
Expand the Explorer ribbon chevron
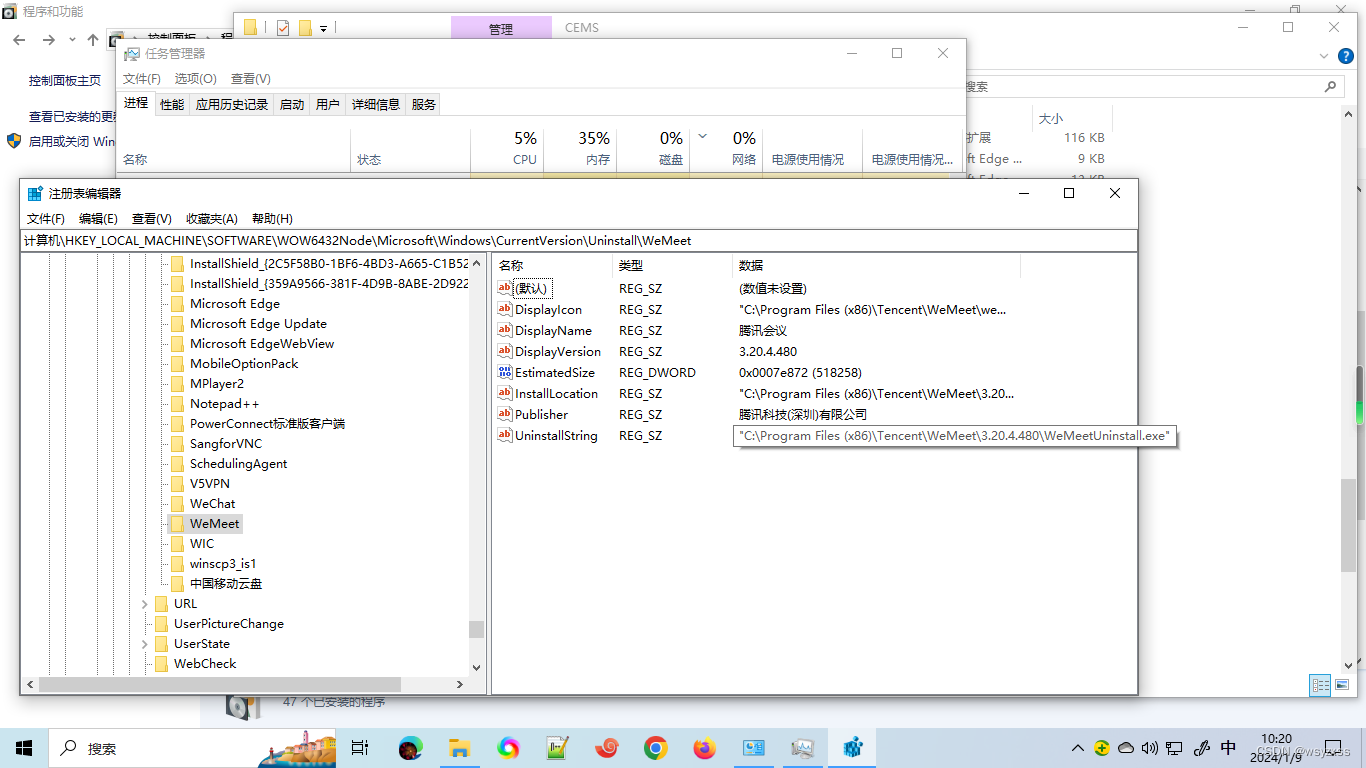[1324, 56]
